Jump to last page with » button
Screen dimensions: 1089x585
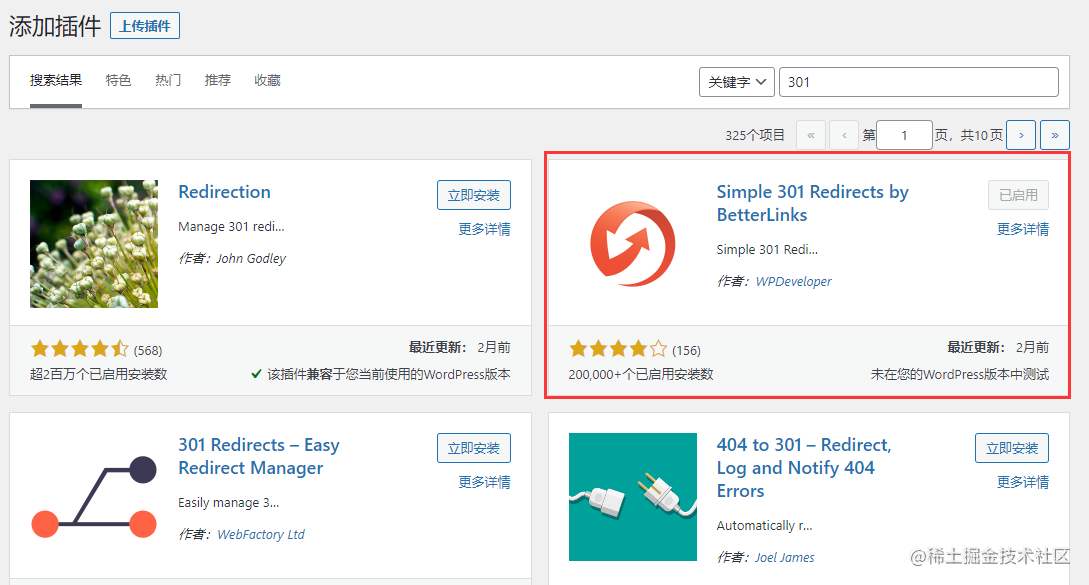1054,135
